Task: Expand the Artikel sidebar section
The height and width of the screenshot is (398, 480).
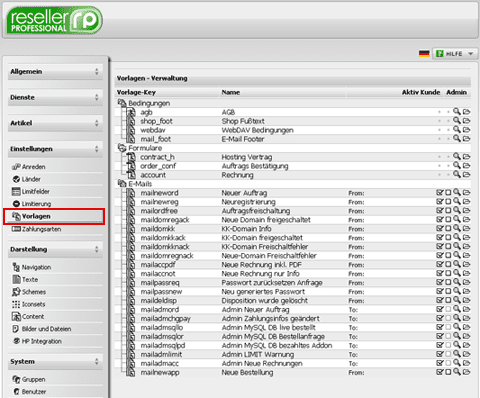Action: tap(55, 123)
